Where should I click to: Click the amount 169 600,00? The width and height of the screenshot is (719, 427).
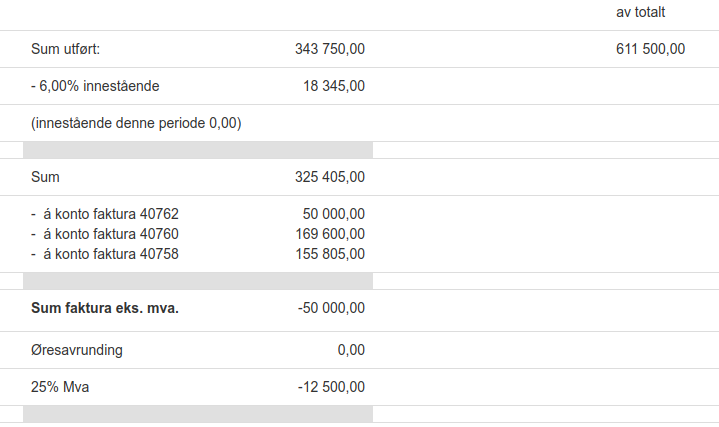point(330,234)
